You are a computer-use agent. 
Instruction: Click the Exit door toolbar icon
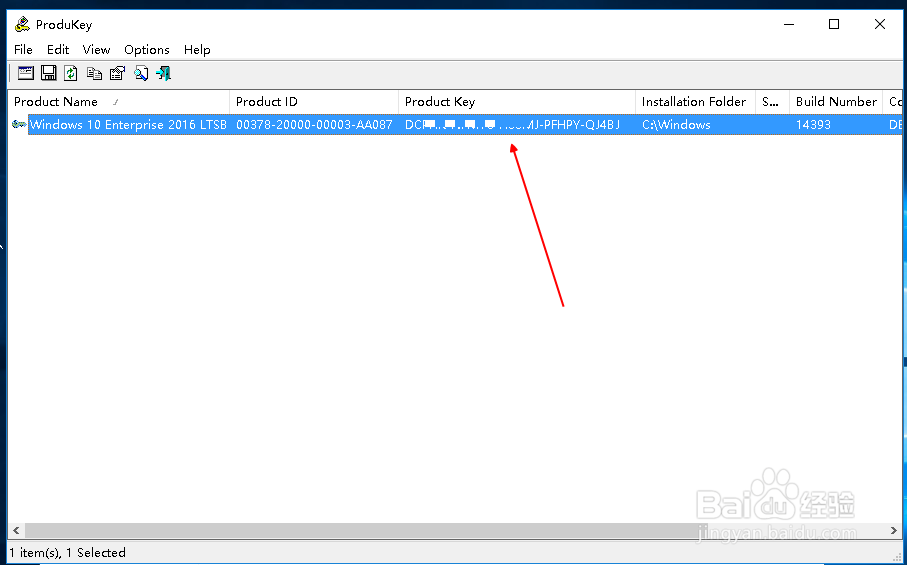(164, 73)
